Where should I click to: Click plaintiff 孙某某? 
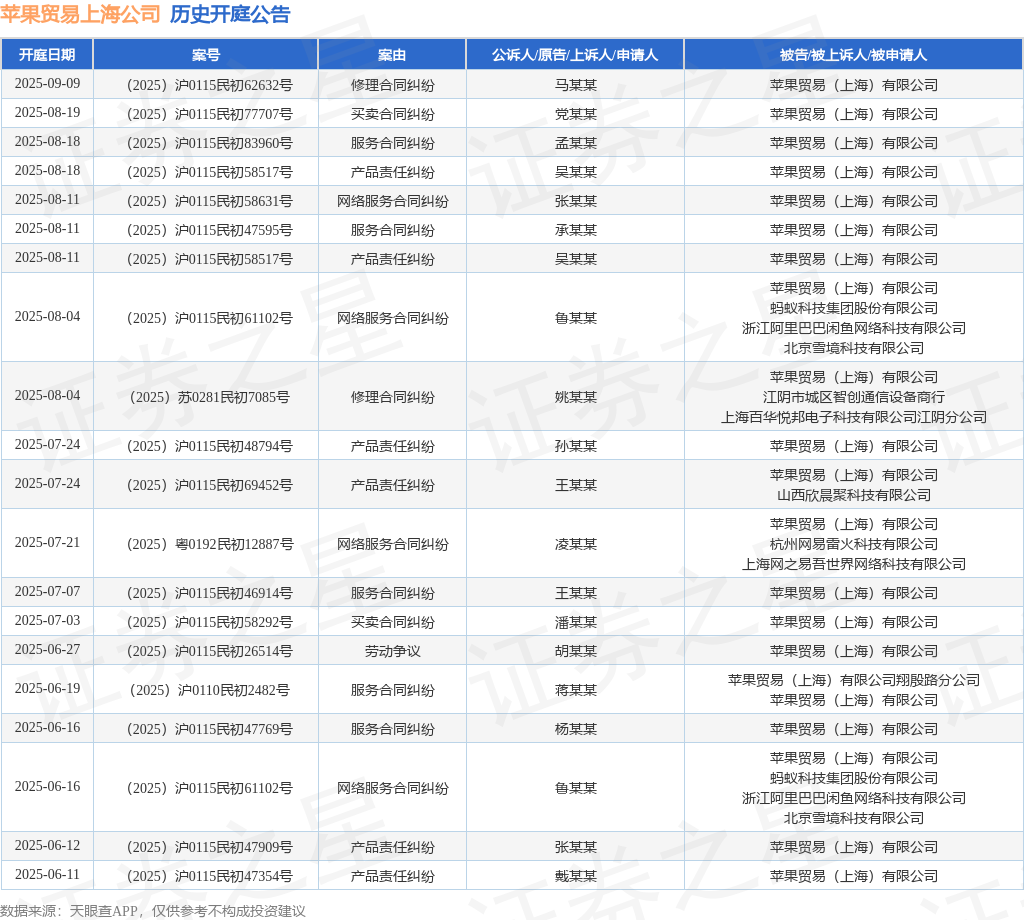click(x=575, y=446)
